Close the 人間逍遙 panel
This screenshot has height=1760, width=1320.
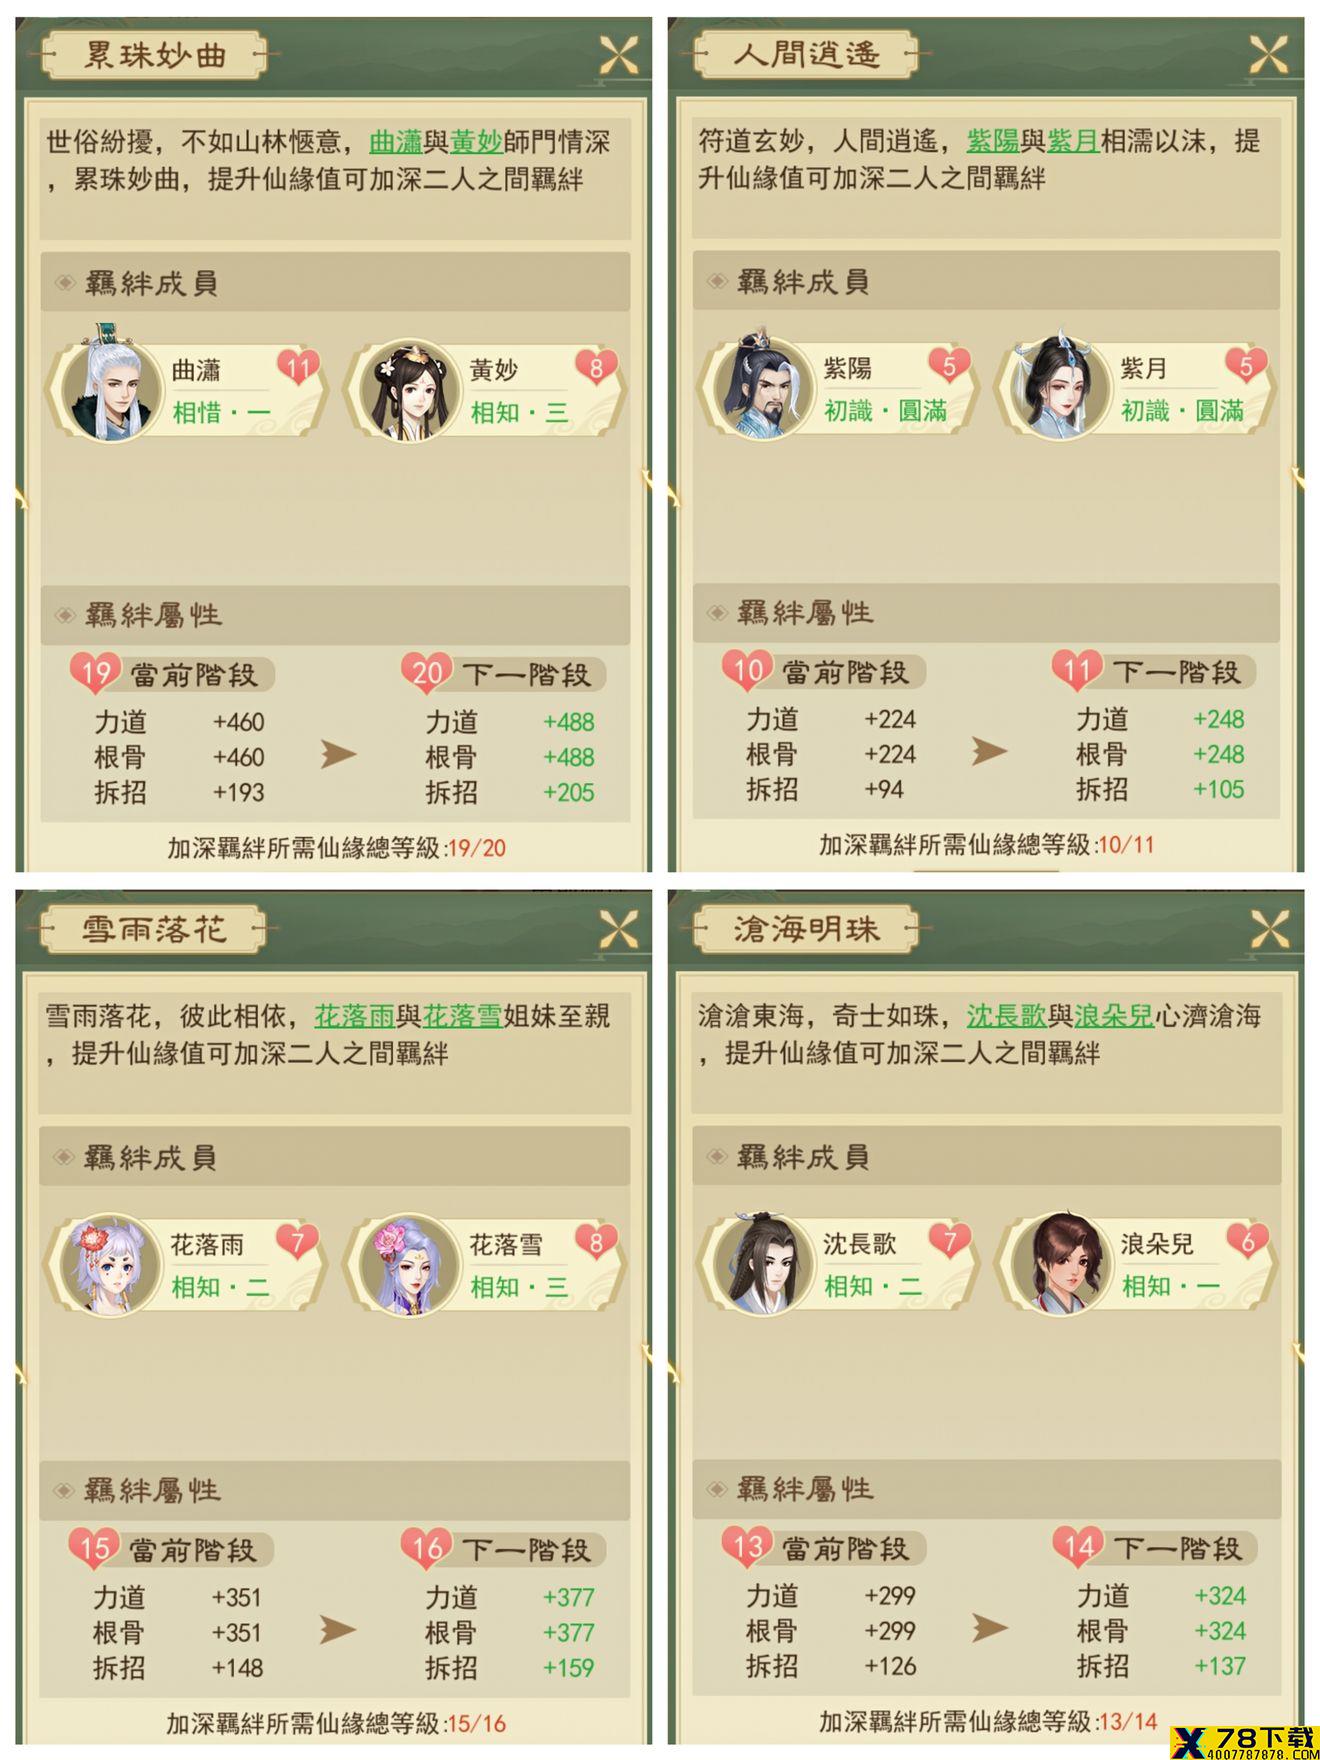(1268, 54)
